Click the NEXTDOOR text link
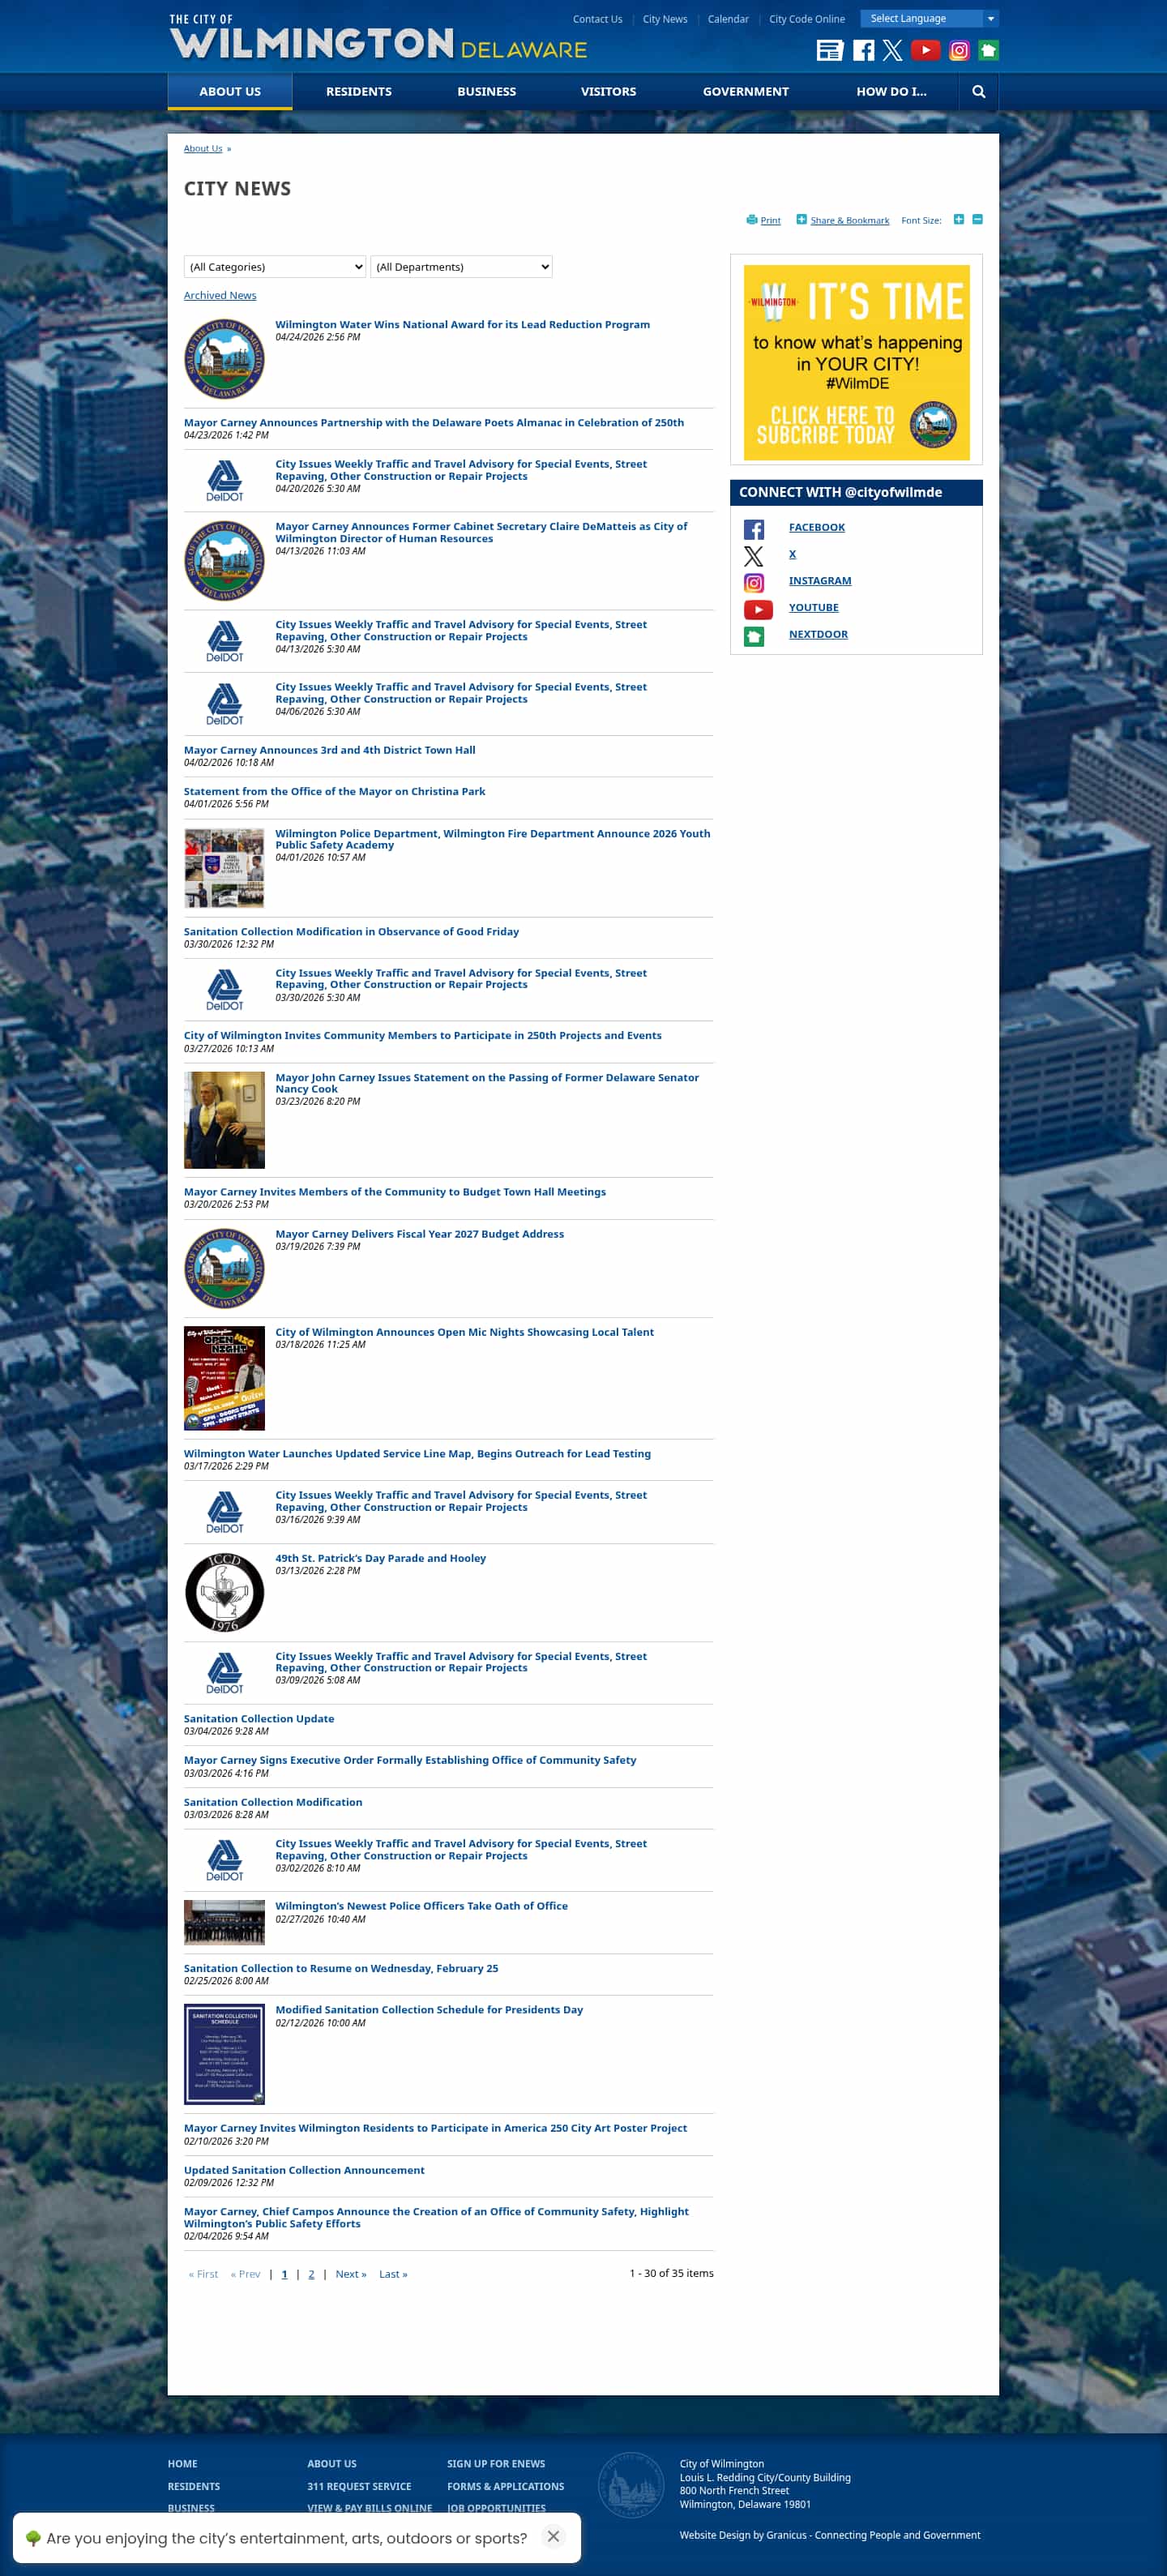This screenshot has width=1167, height=2576. [818, 634]
